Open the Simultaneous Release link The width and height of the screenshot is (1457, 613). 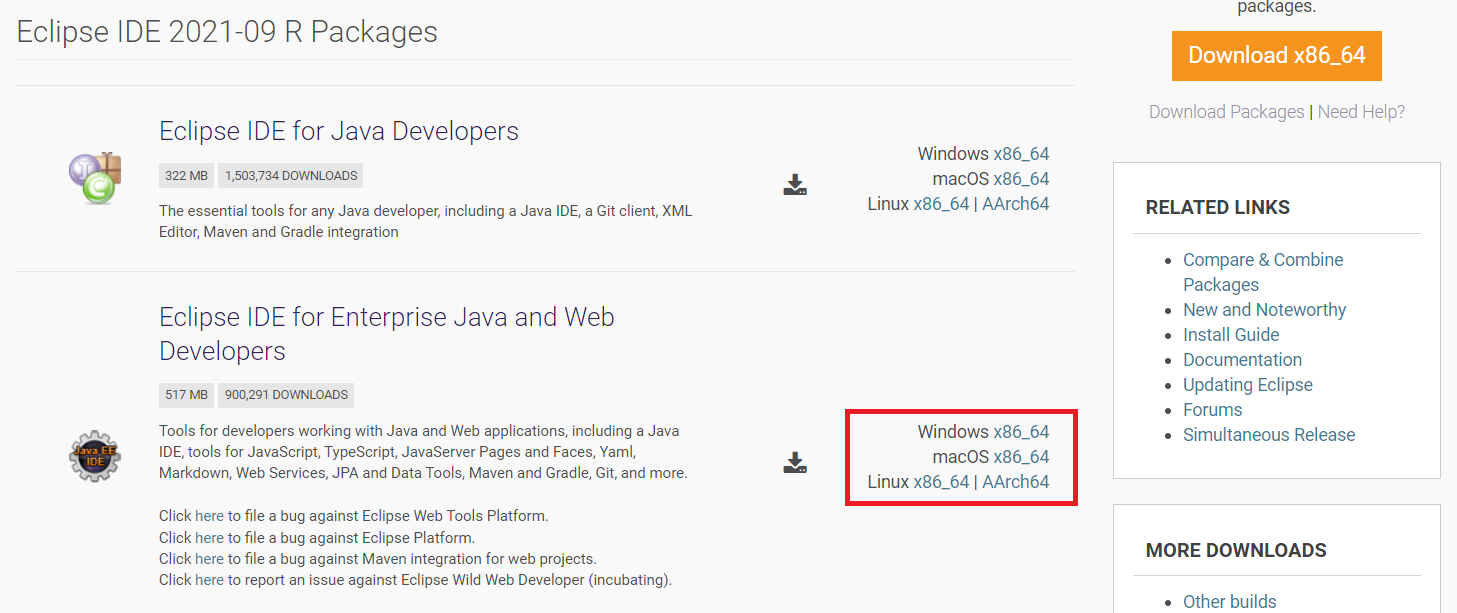(x=1269, y=435)
